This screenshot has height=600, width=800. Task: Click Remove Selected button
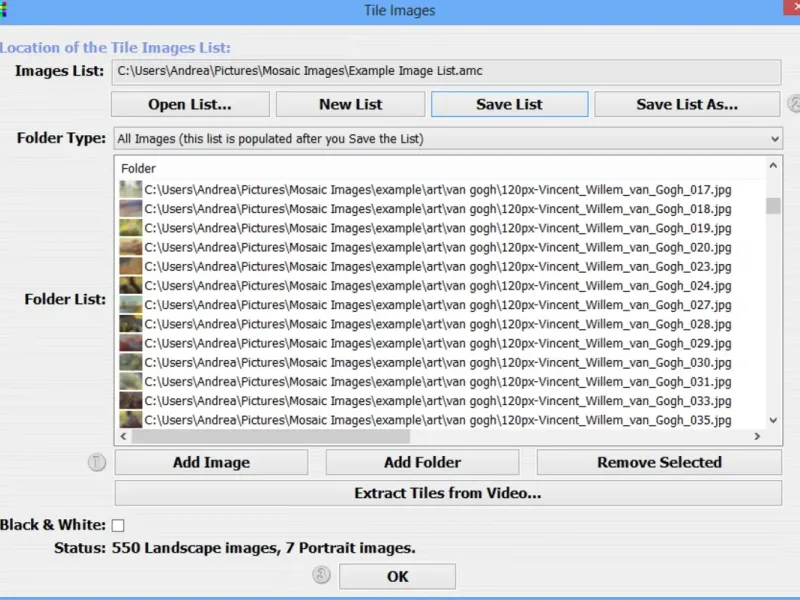[x=659, y=462]
